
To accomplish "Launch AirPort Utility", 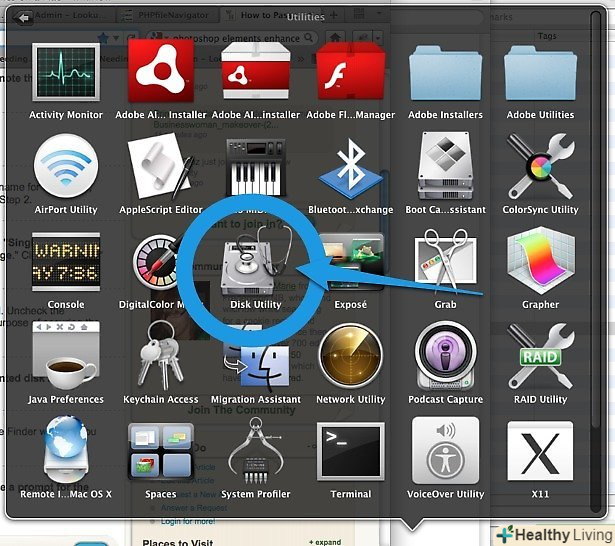I will pyautogui.click(x=66, y=166).
